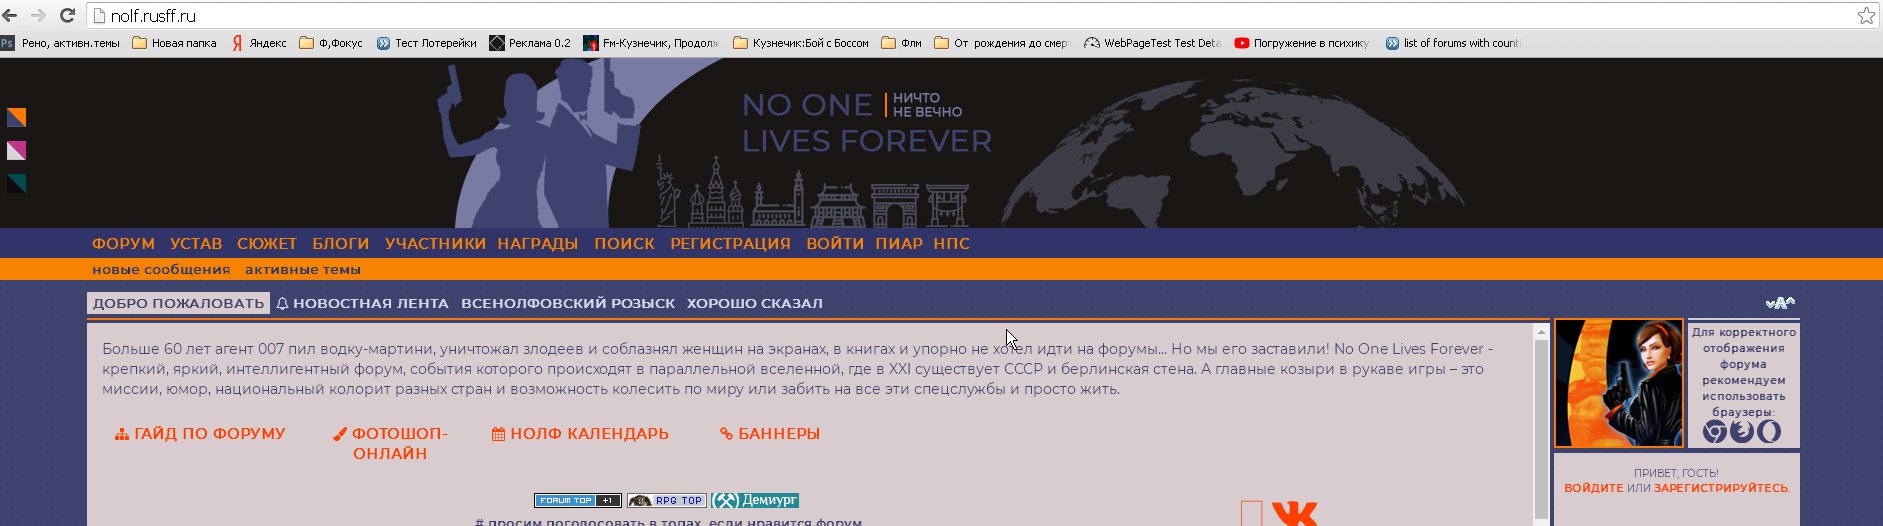Viewport: 1883px width, 526px height.
Task: Switch to the ВСЕНОЛФОВСКИЙ РОЗЫСК tab
Action: [568, 303]
